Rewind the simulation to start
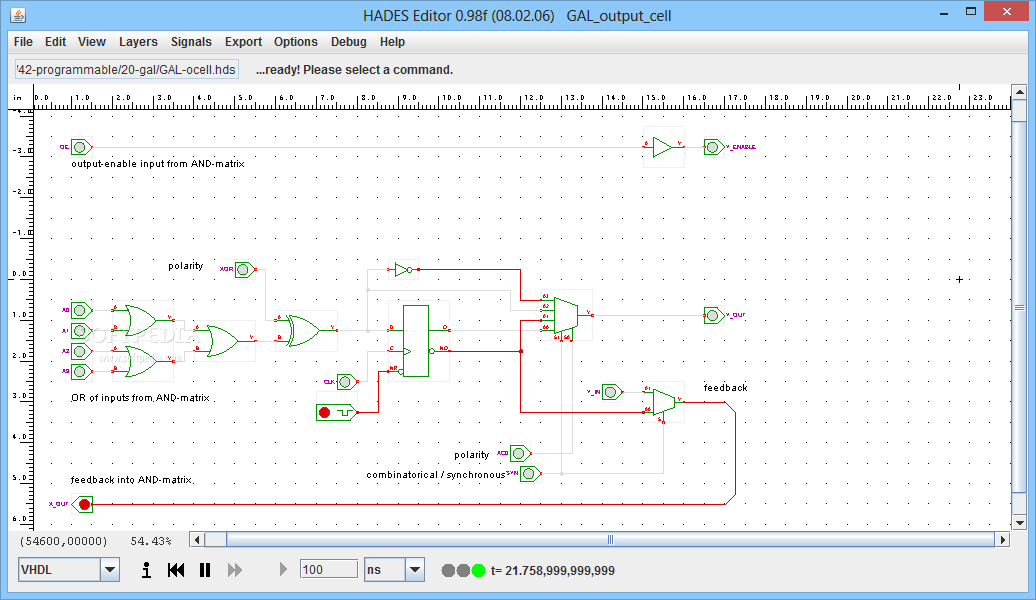 click(x=176, y=570)
